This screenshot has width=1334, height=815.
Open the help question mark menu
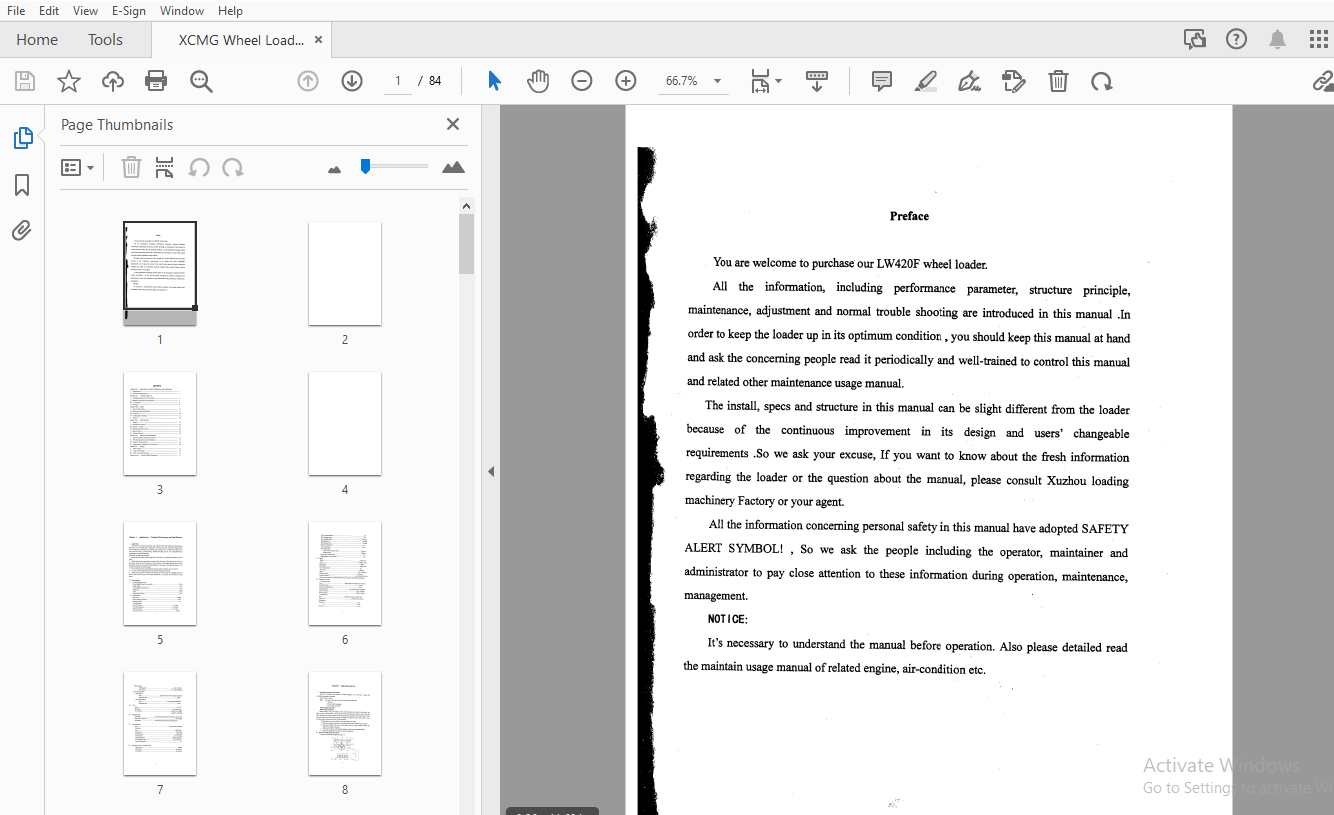(1237, 39)
